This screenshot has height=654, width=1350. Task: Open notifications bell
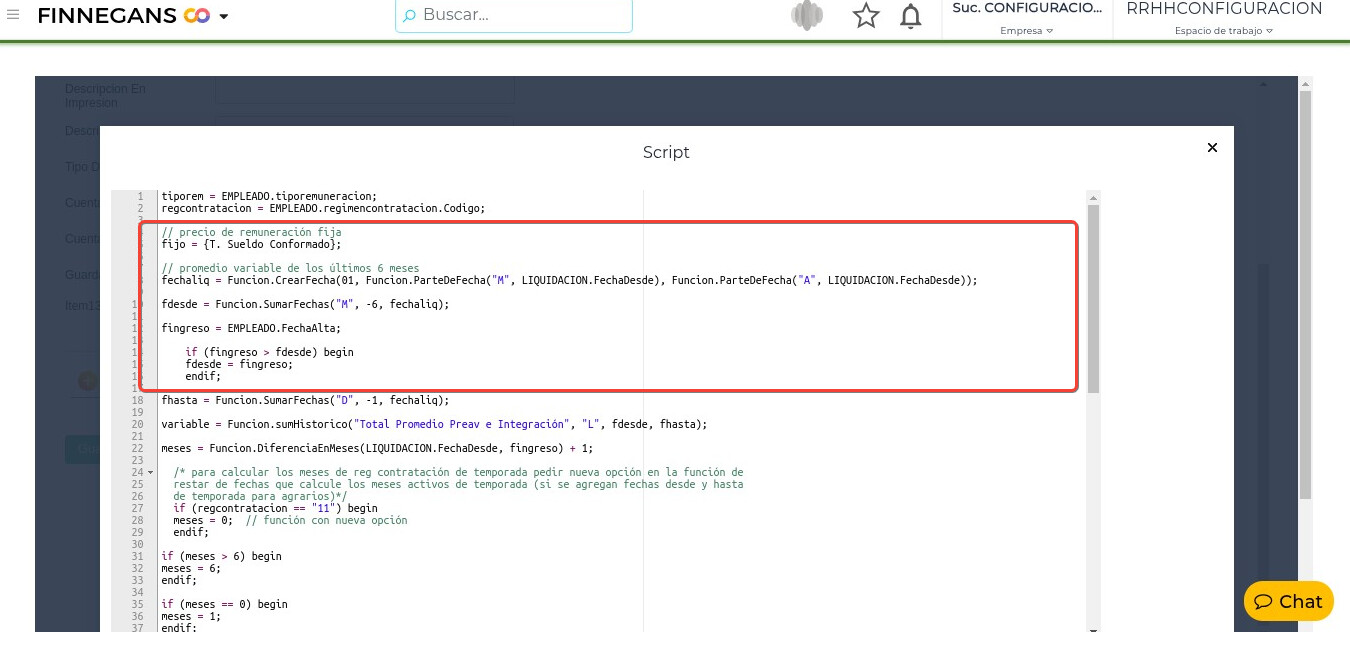point(910,16)
